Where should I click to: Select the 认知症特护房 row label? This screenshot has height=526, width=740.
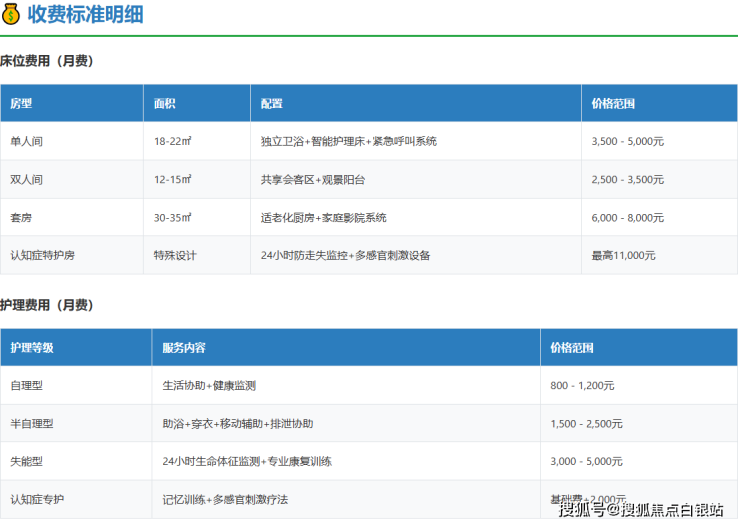tap(42, 256)
